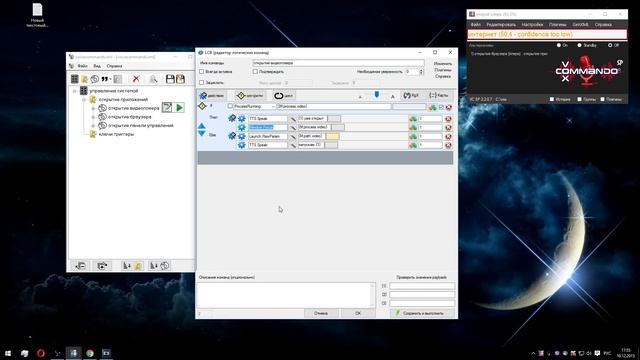Click the quotation marks icon in tree toolbar

pos(104,79)
